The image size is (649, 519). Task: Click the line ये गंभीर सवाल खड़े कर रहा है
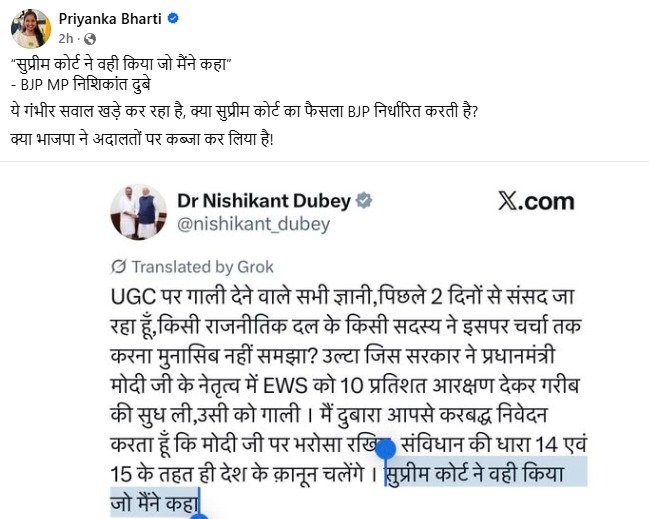(x=244, y=112)
